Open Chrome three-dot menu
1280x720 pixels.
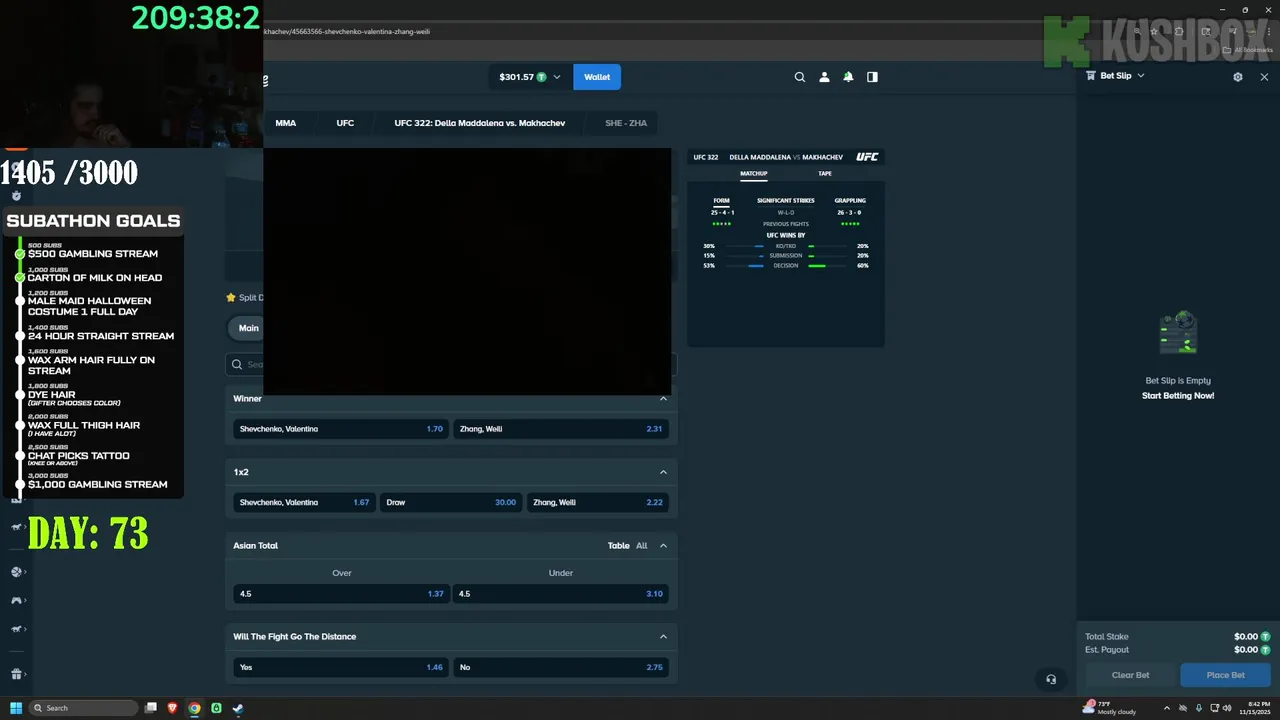[x=1269, y=31]
